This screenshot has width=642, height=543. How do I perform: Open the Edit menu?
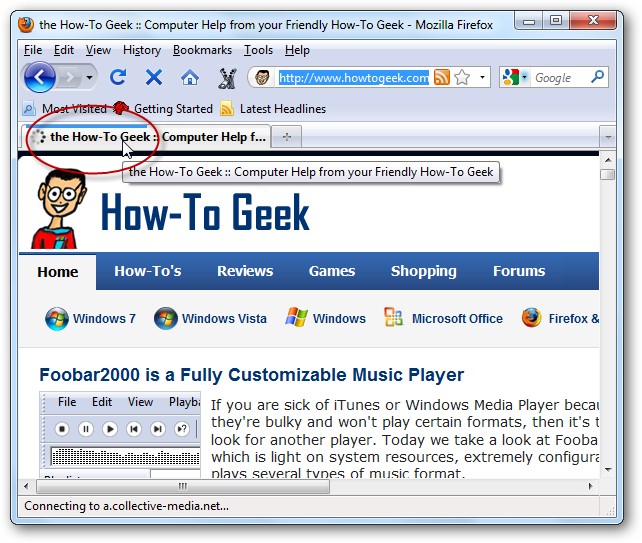click(63, 50)
